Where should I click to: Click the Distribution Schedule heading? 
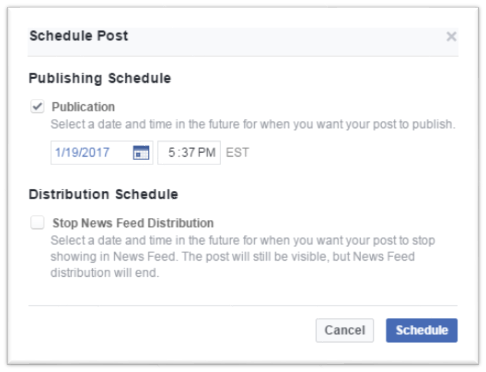(x=103, y=194)
